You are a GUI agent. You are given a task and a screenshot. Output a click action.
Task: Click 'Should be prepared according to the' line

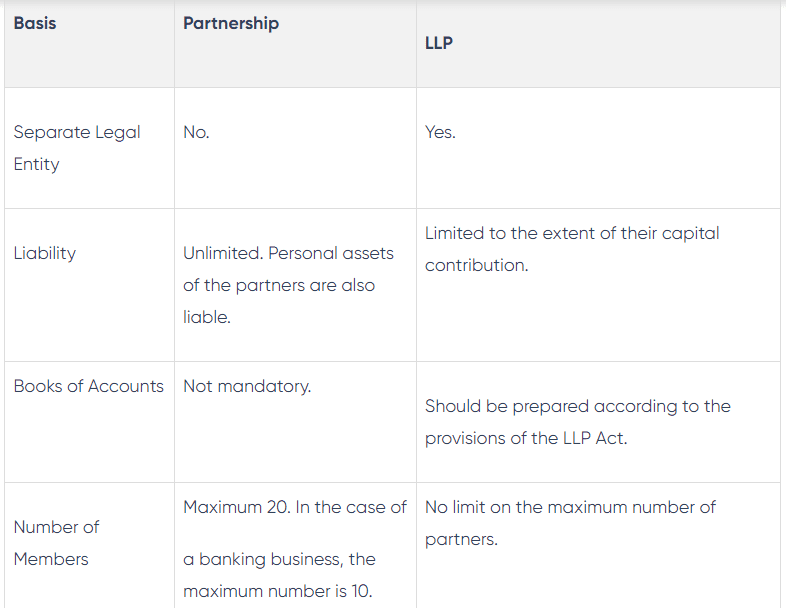pyautogui.click(x=578, y=406)
